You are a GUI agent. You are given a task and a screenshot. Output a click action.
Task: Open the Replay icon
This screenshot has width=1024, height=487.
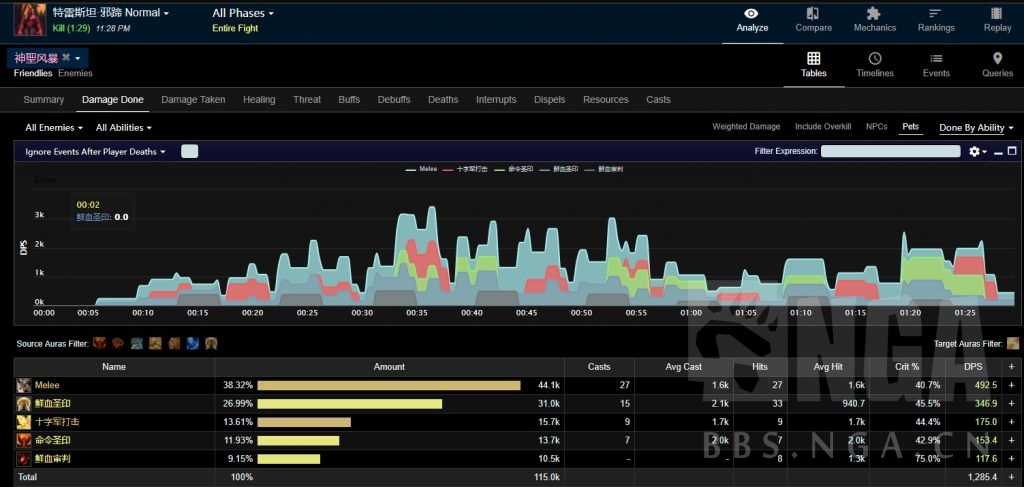(996, 14)
